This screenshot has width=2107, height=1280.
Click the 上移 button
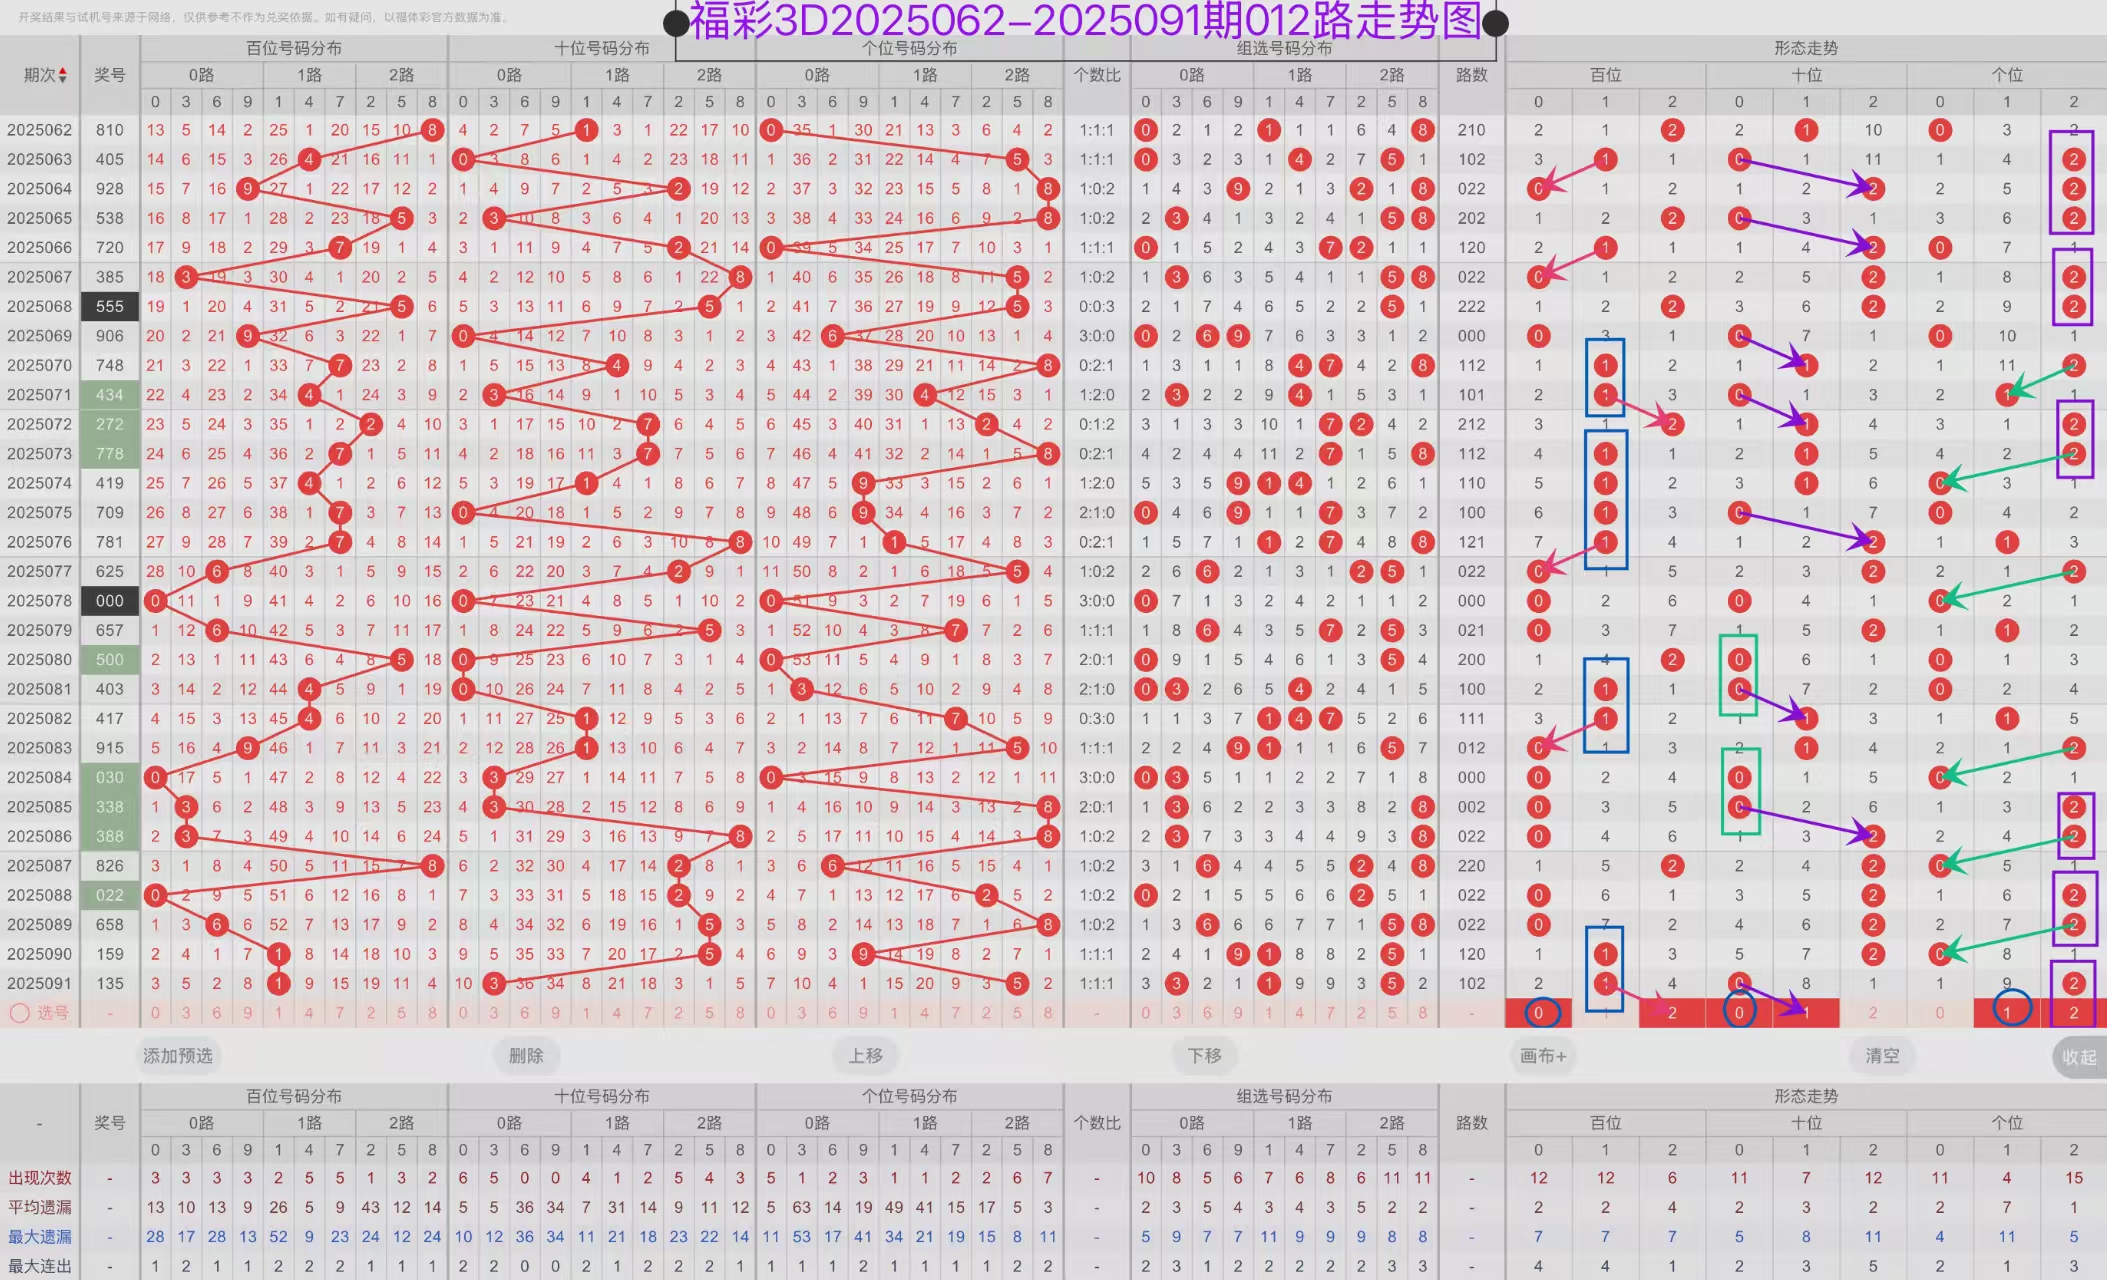[x=866, y=1055]
